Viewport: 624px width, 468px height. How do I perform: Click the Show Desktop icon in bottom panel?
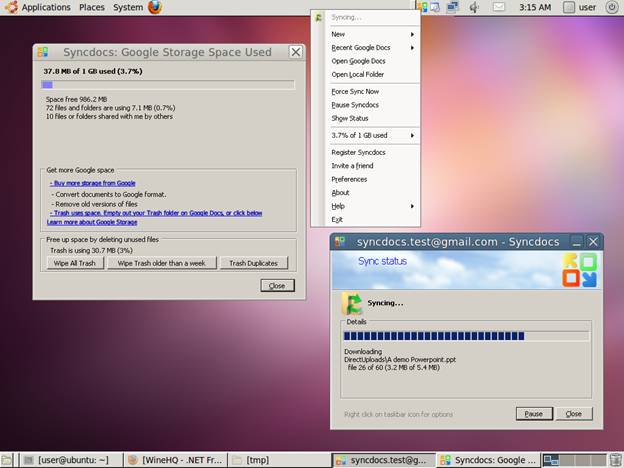click(6, 460)
